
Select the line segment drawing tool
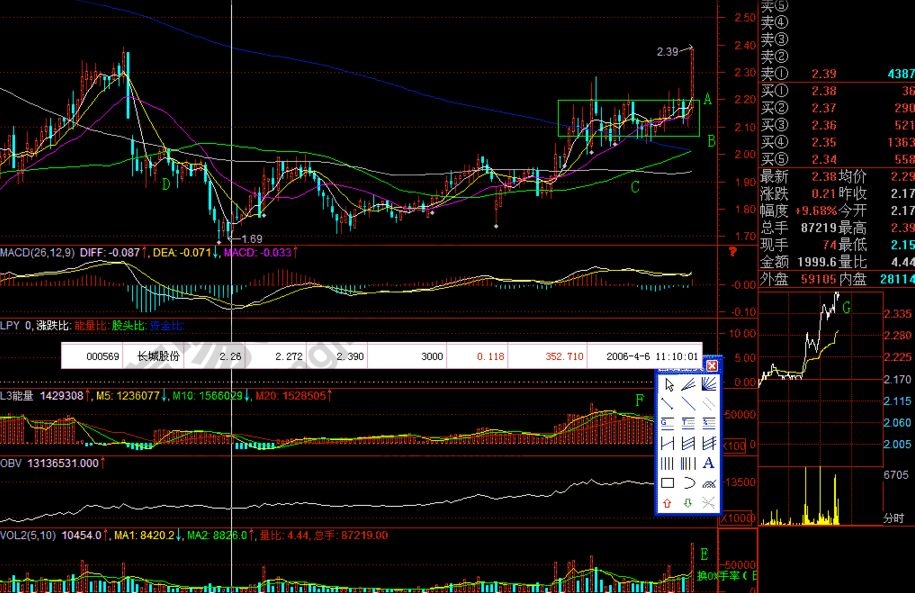[x=666, y=404]
